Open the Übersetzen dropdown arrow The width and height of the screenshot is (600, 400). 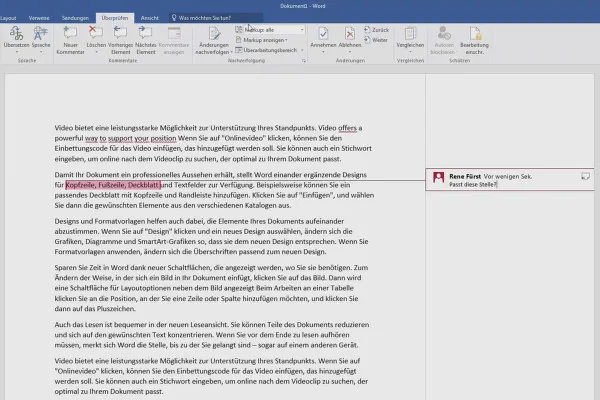[x=16, y=52]
